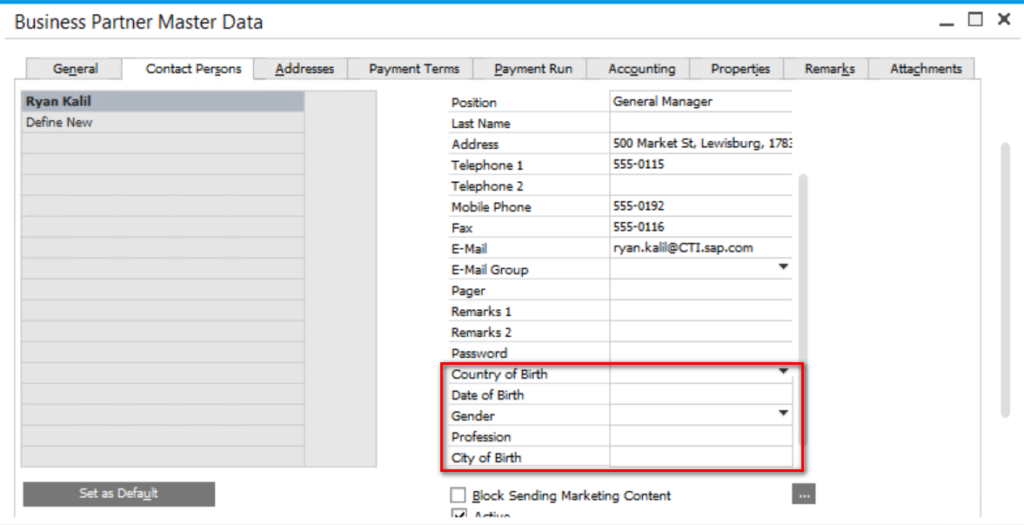Focus the Remarks 1 field
This screenshot has height=525, width=1024.
click(701, 310)
